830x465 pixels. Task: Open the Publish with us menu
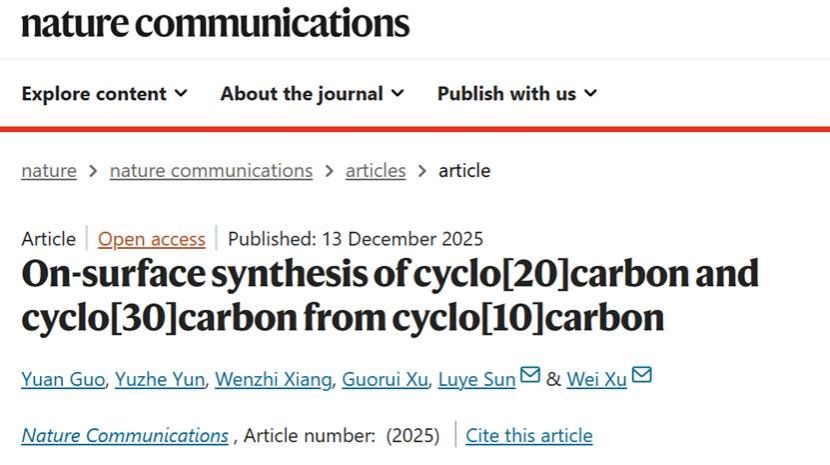[506, 94]
